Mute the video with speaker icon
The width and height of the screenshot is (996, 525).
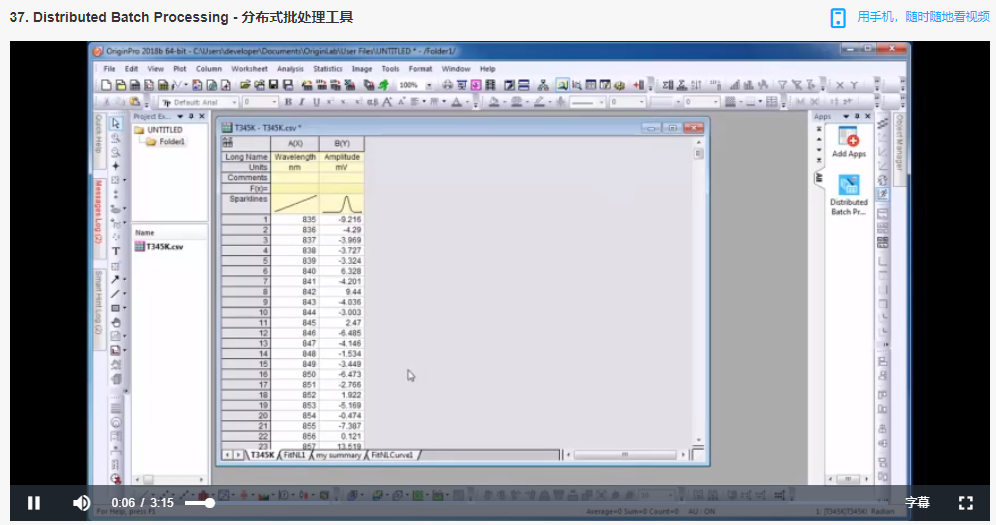(x=81, y=503)
